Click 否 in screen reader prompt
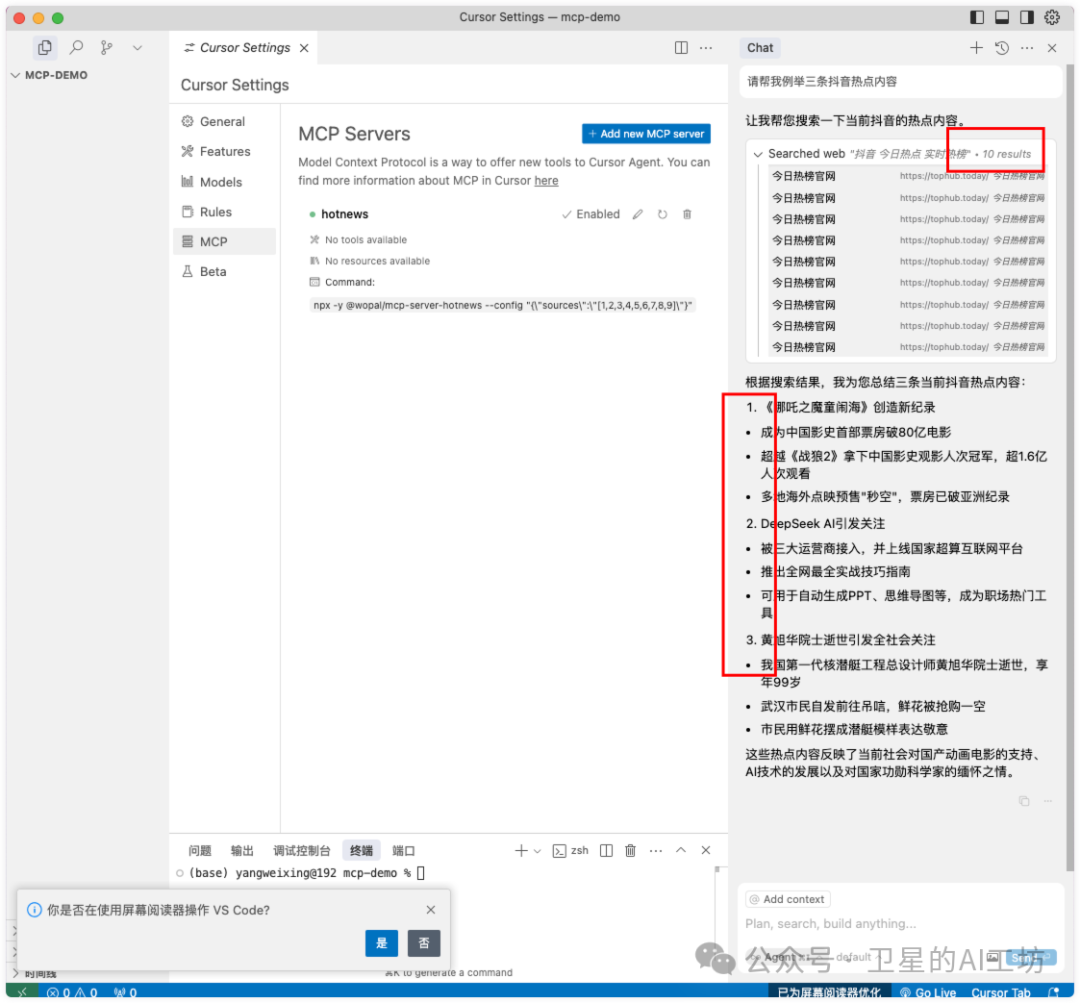Screen dimensions: 1080x1003 424,943
